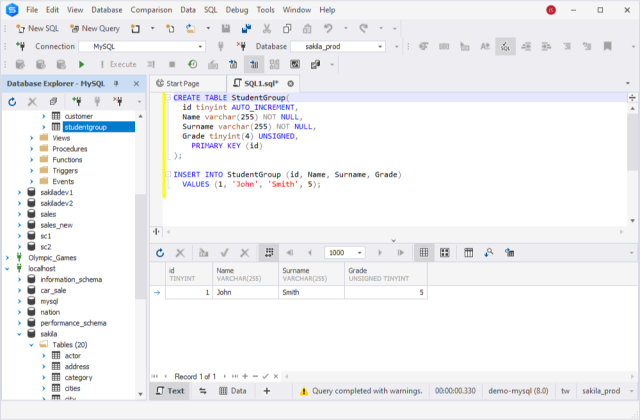Close the Database Explorer panel
This screenshot has width=640, height=420.
[x=136, y=84]
